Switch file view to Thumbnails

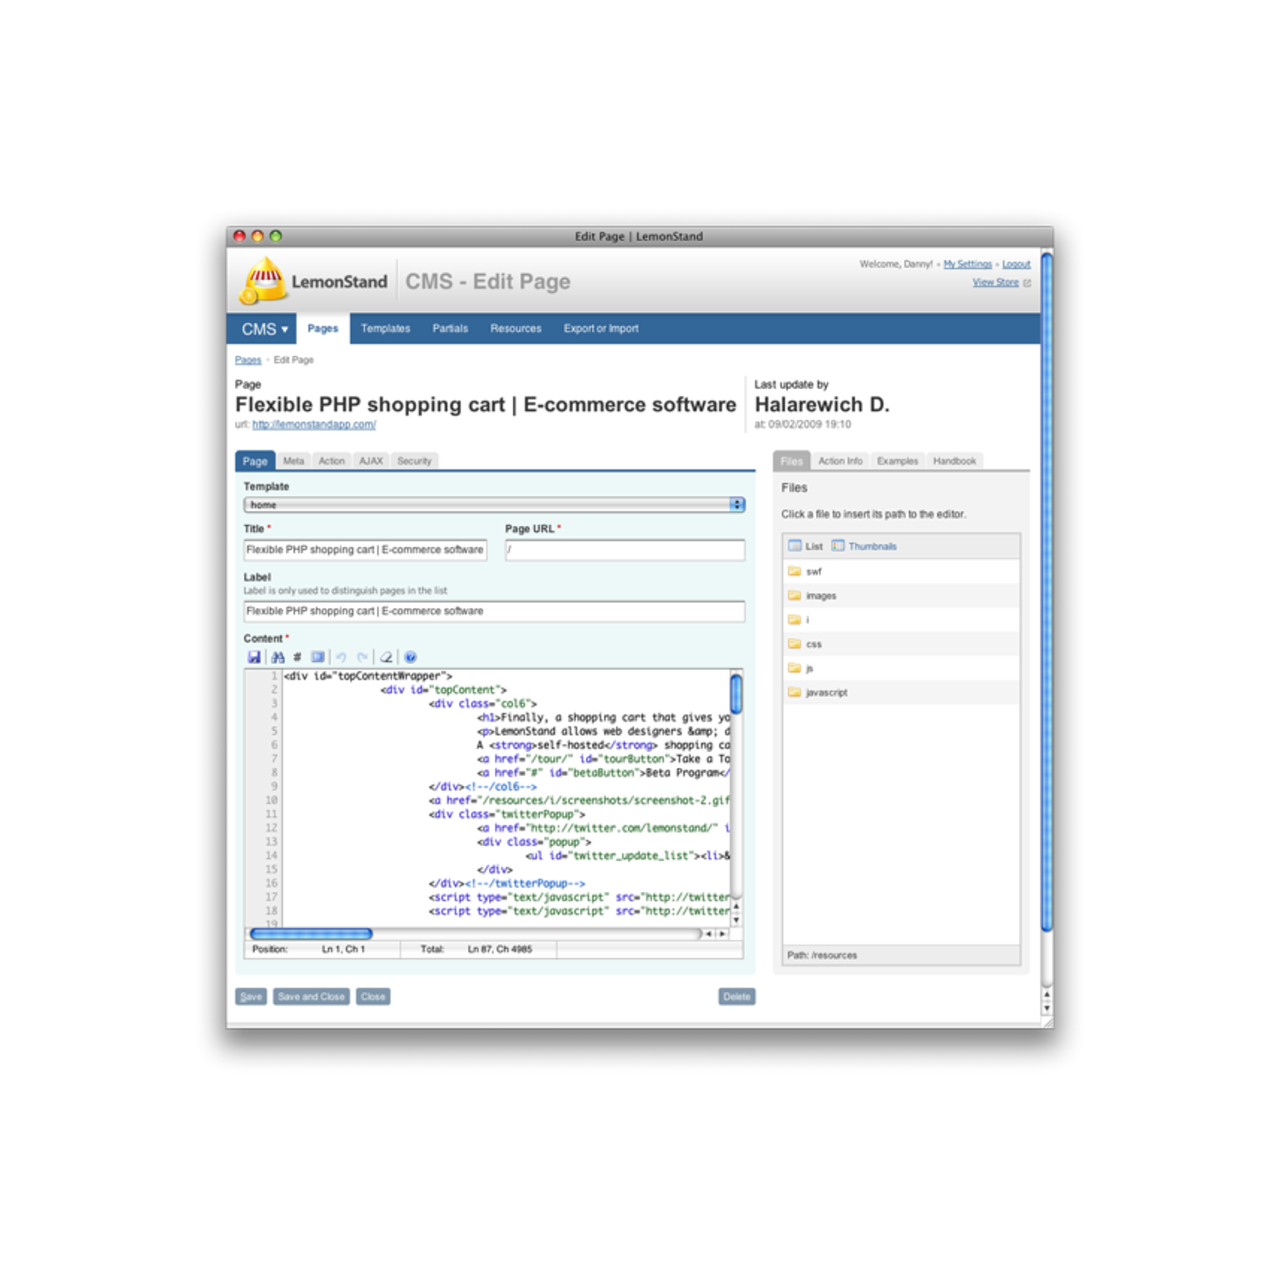865,546
